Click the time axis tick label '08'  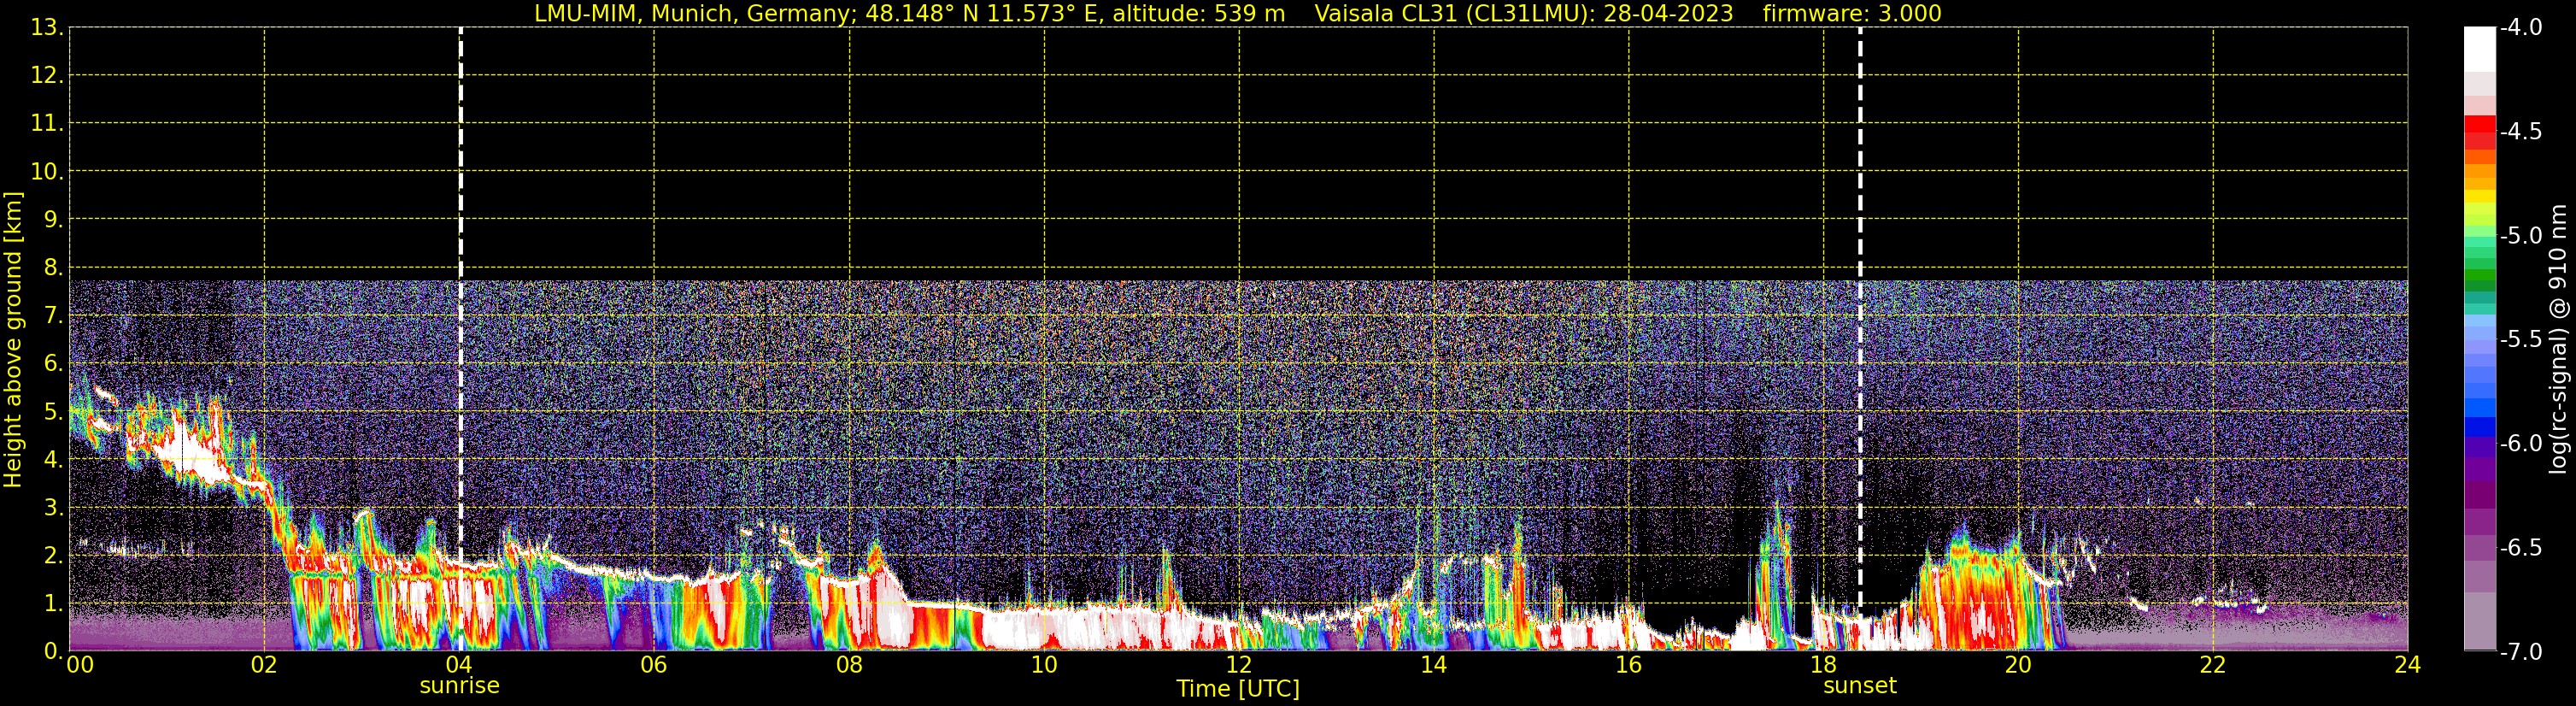pos(849,665)
